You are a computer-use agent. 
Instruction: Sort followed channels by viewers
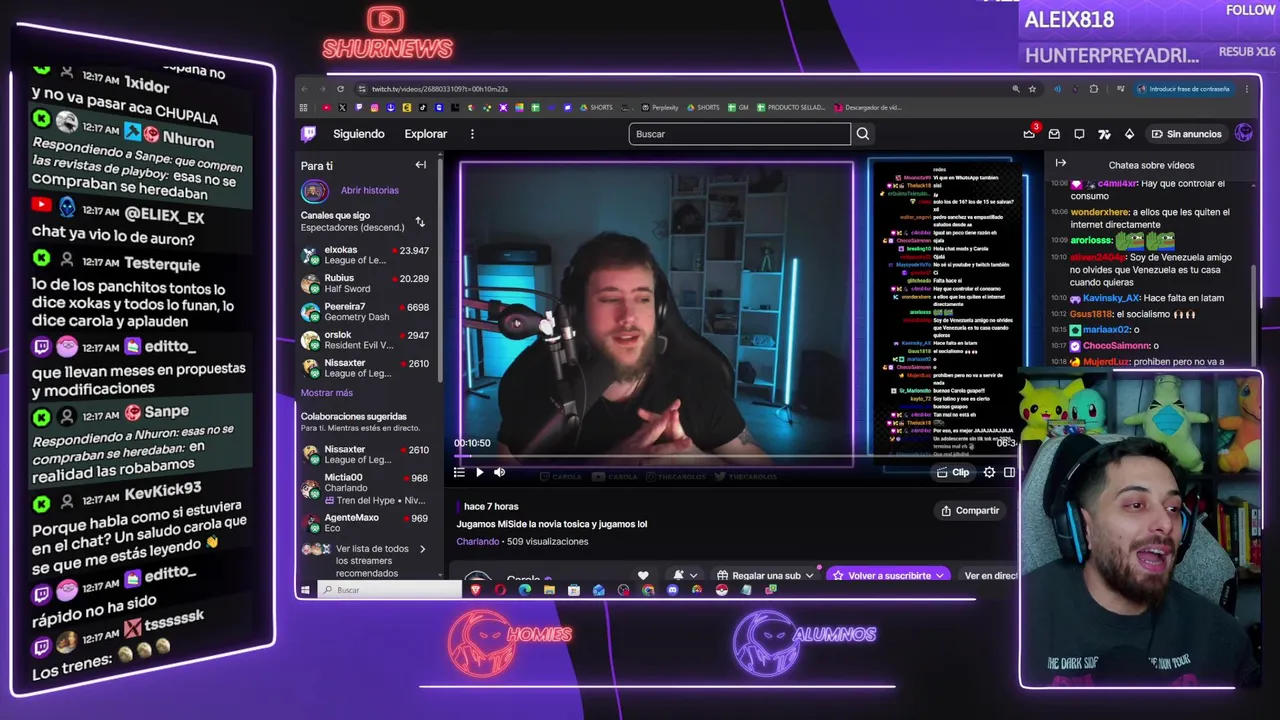point(420,221)
